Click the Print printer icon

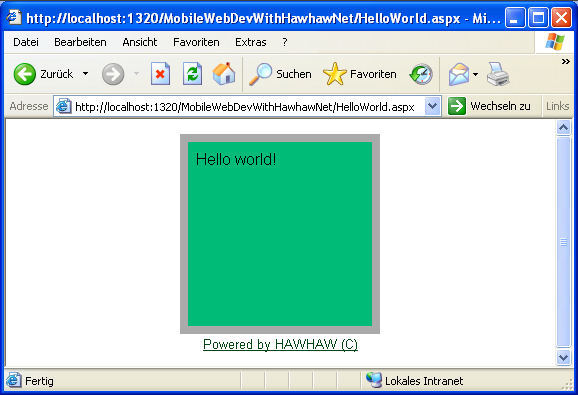tap(498, 74)
